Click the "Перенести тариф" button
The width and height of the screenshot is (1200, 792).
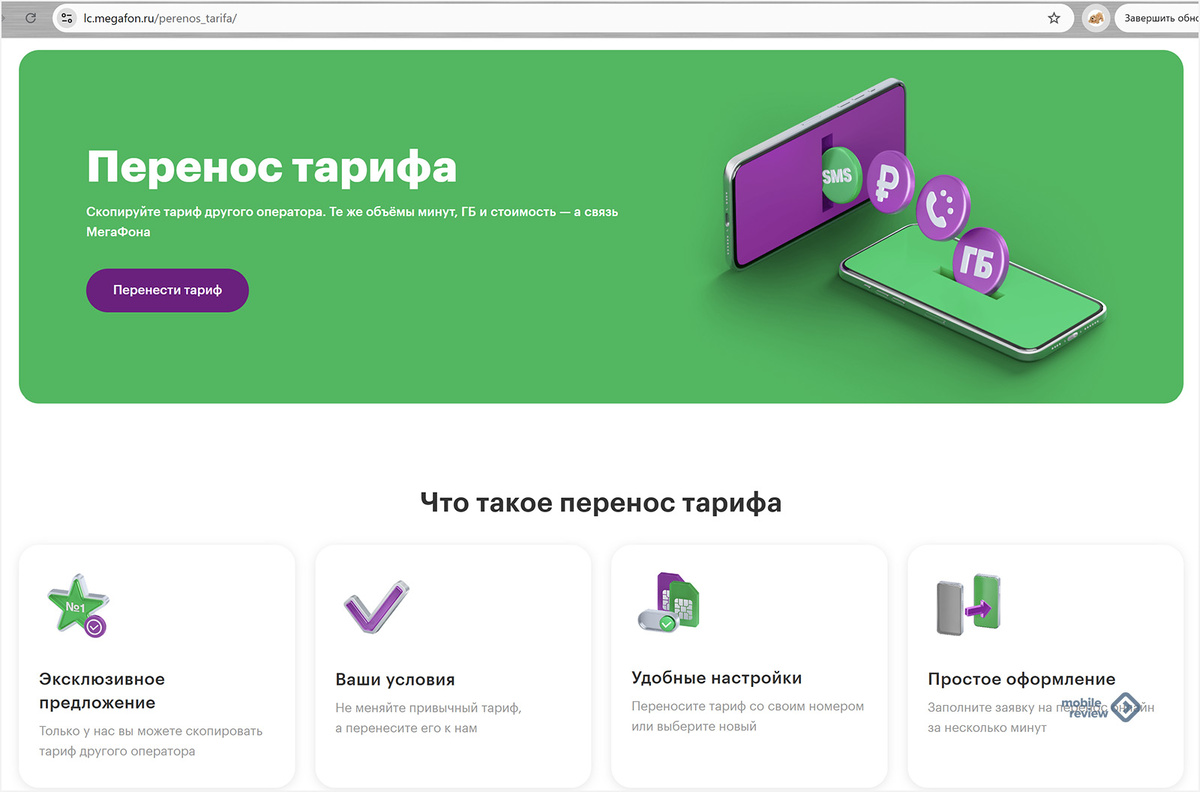[167, 290]
